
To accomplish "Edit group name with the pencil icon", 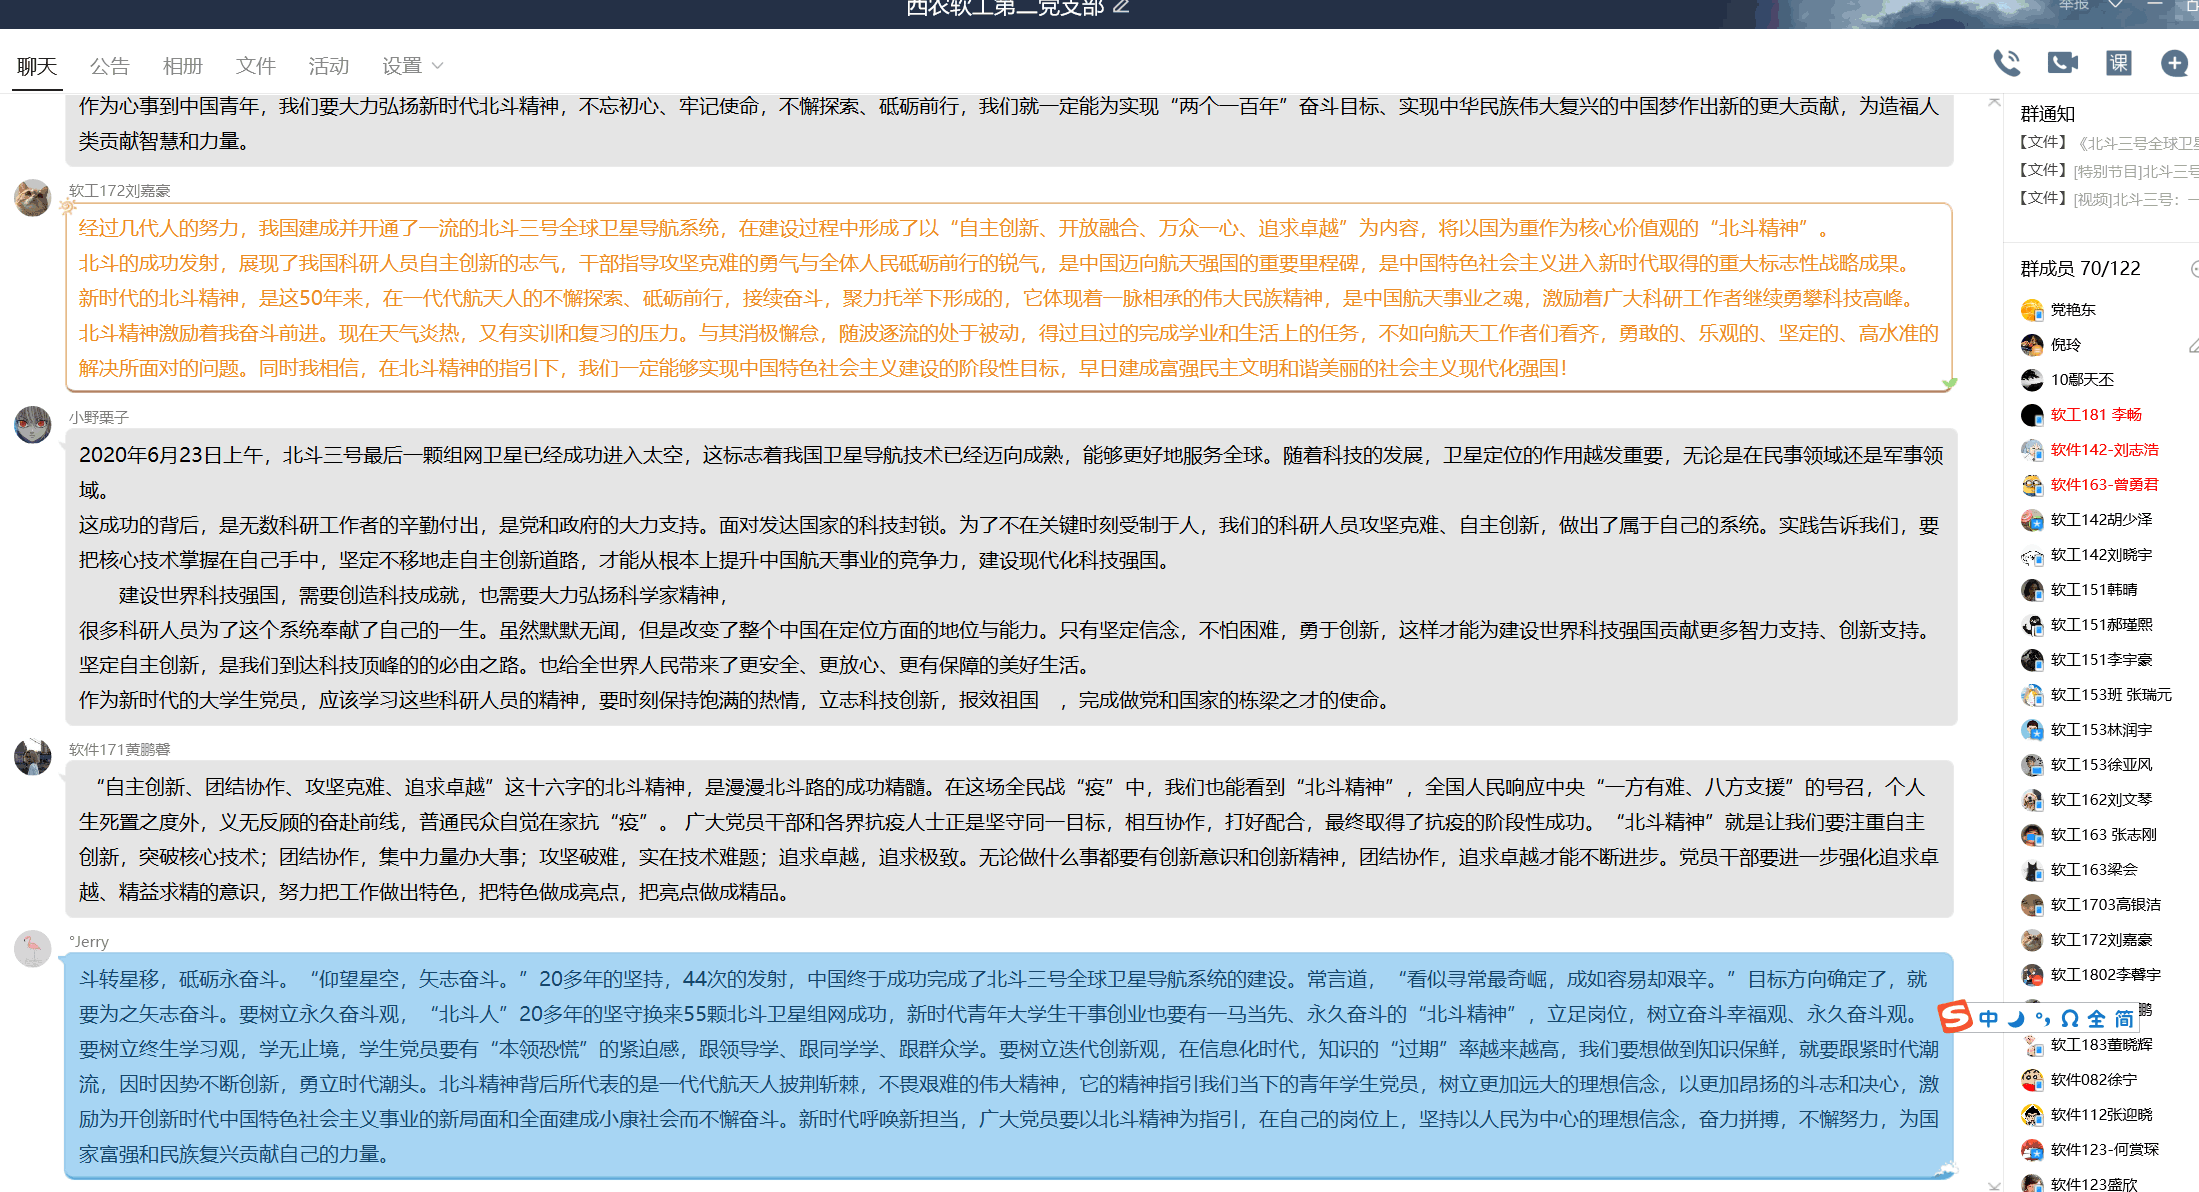I will click(x=1122, y=7).
